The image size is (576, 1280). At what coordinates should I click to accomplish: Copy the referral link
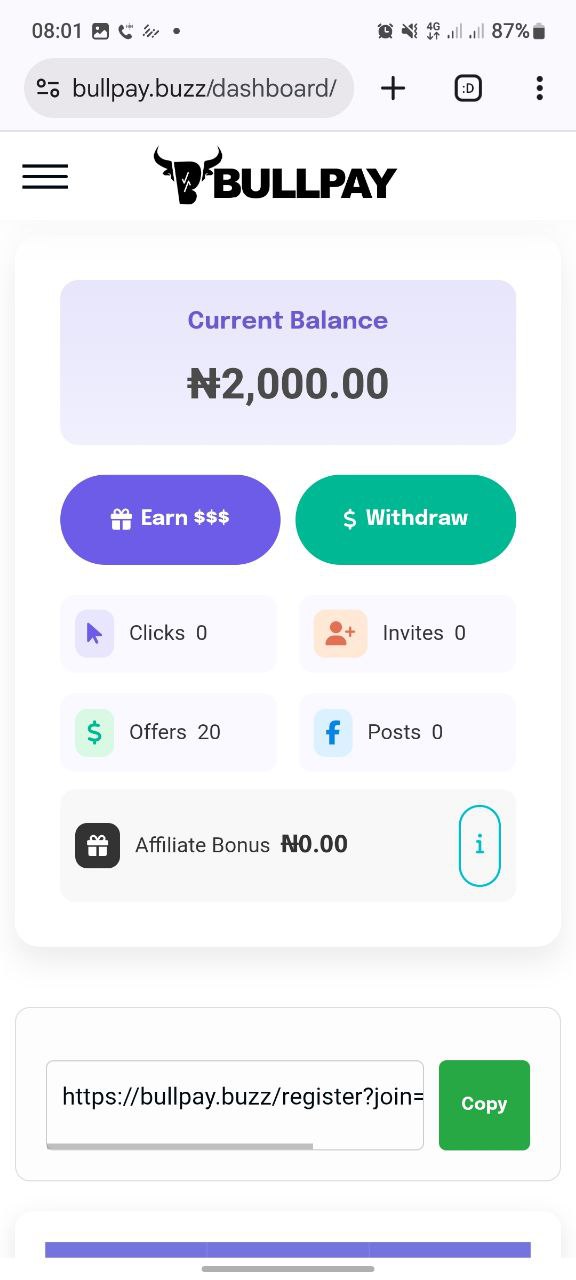pos(484,1104)
